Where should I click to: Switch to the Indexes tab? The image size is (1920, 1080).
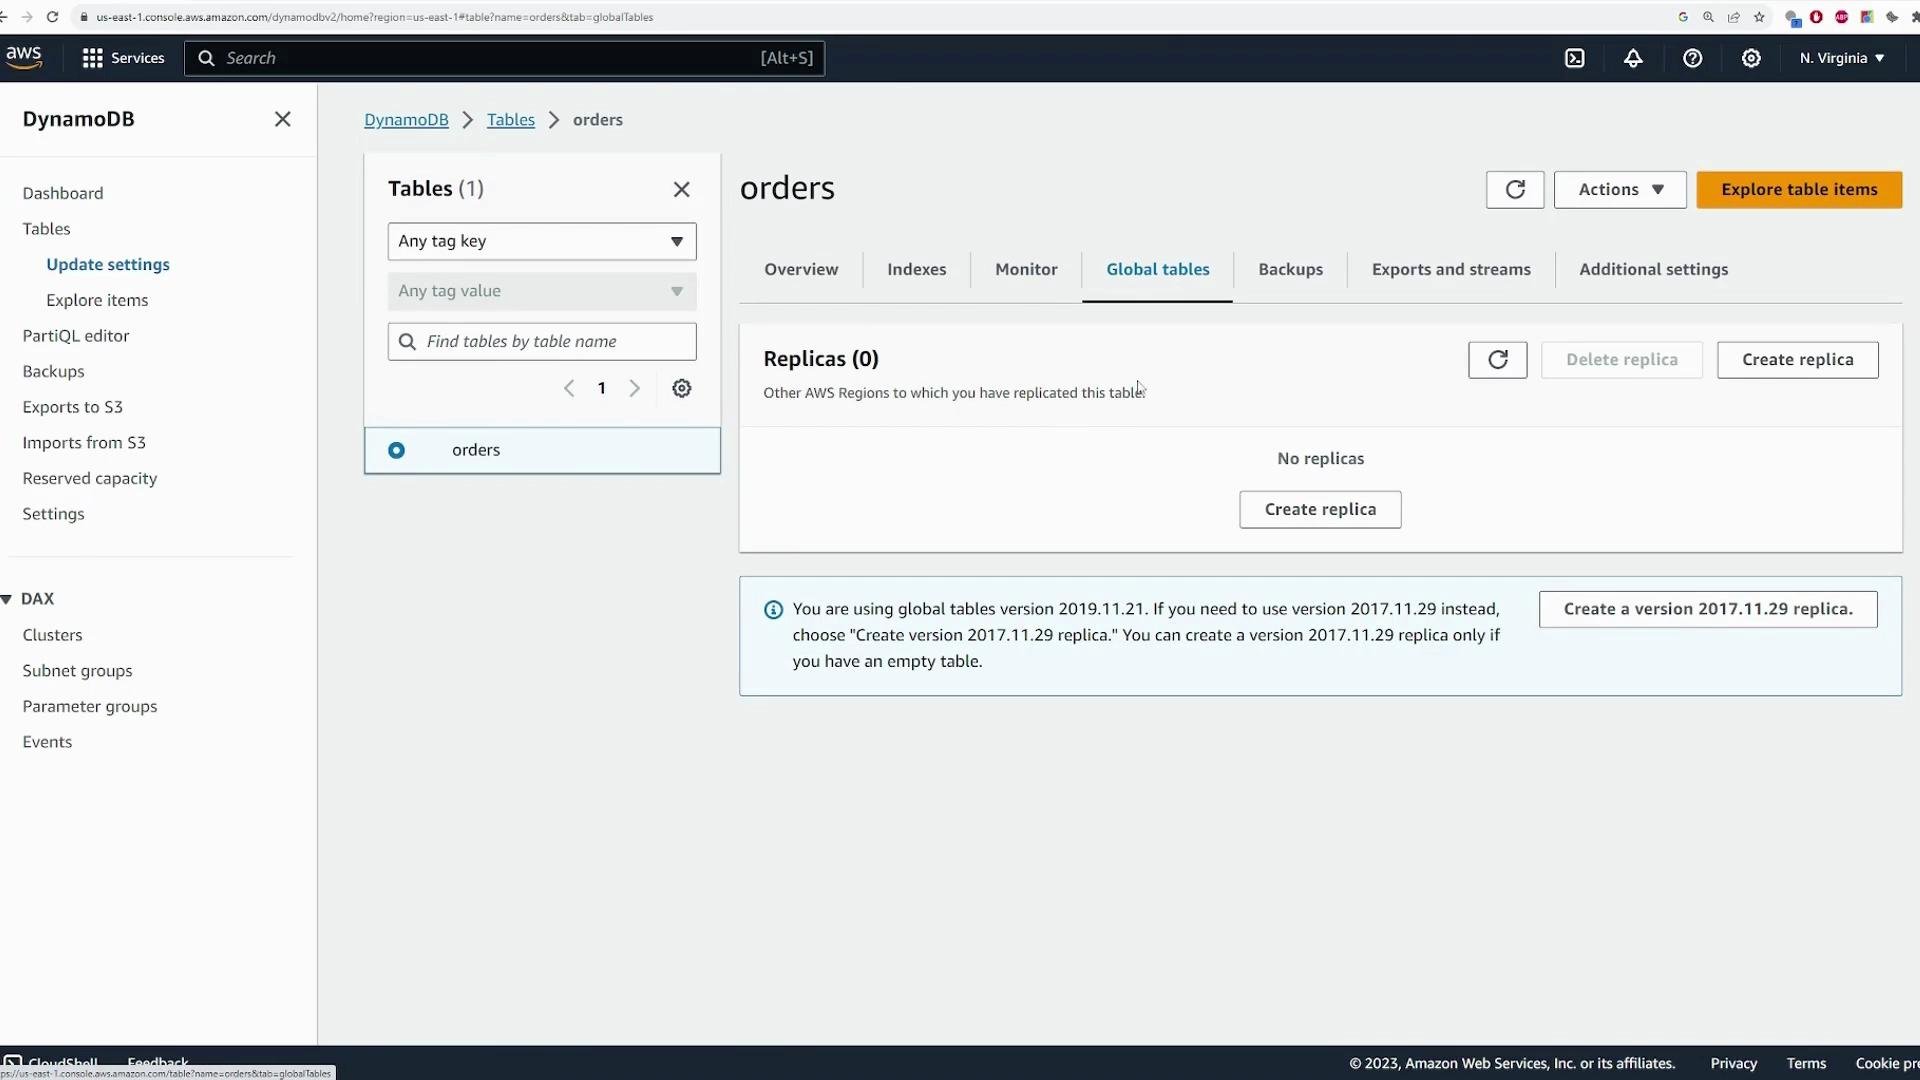click(916, 269)
